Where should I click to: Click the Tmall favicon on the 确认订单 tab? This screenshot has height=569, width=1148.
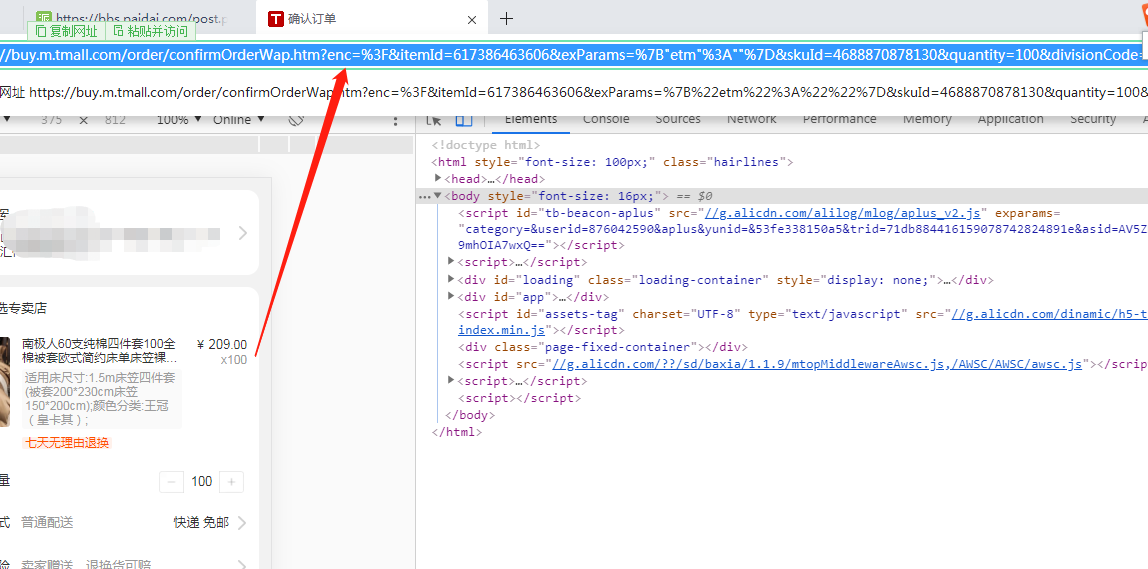[275, 19]
